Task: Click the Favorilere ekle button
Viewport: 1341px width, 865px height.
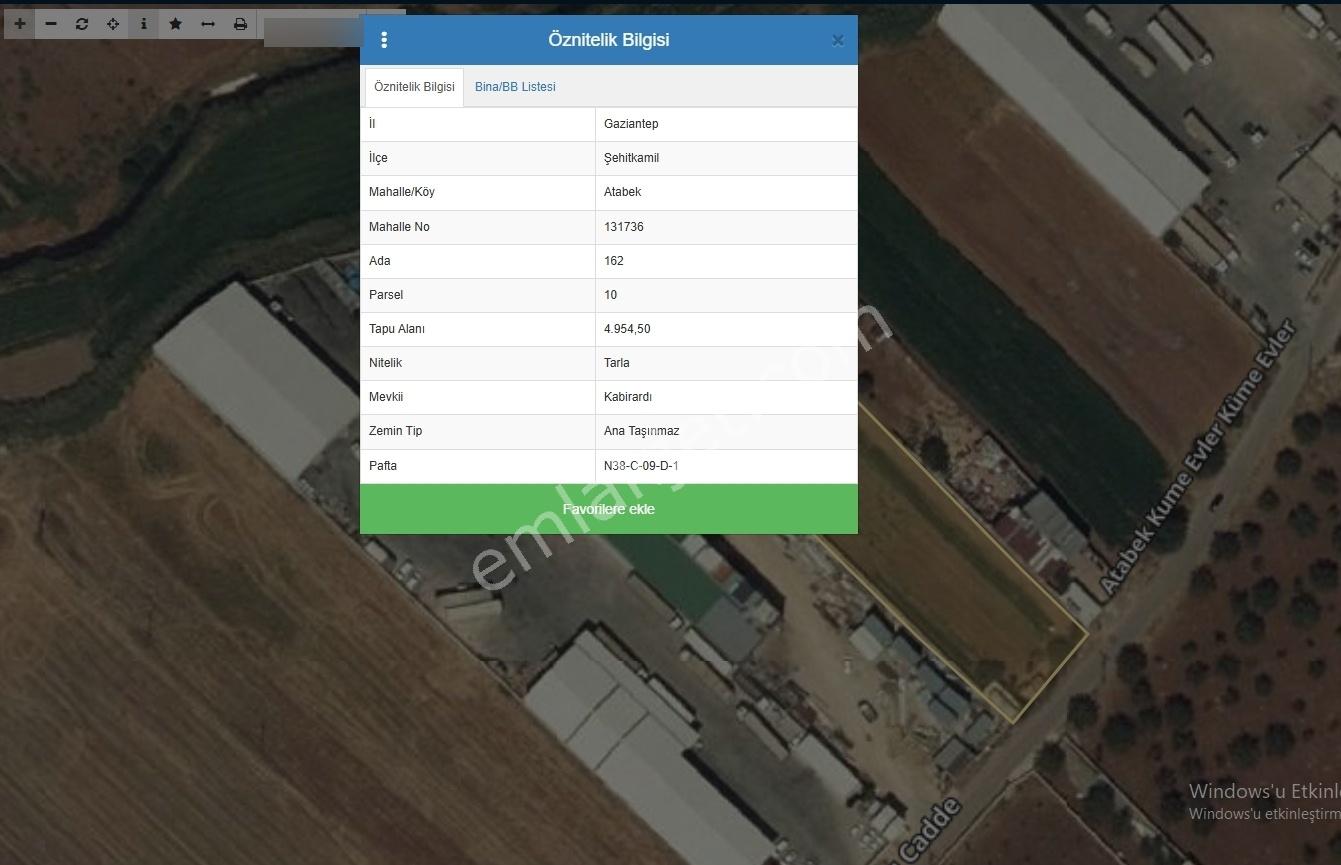Action: 609,509
